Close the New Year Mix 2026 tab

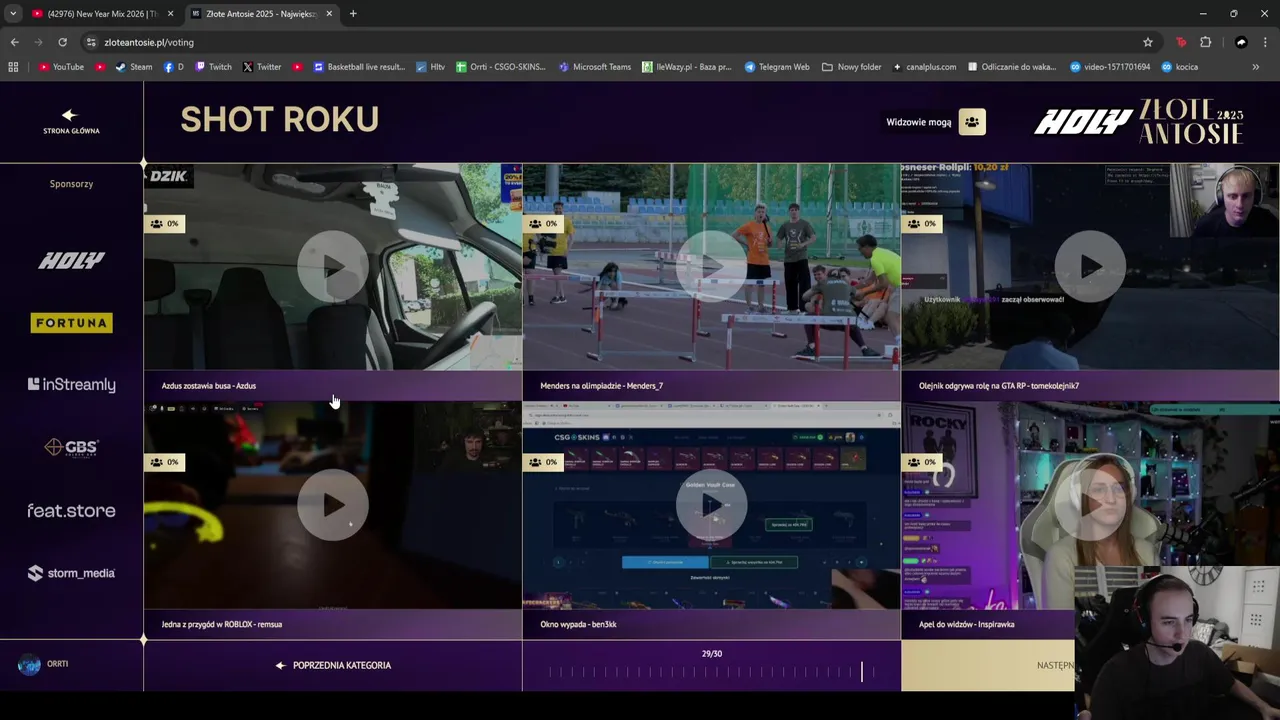(x=171, y=14)
